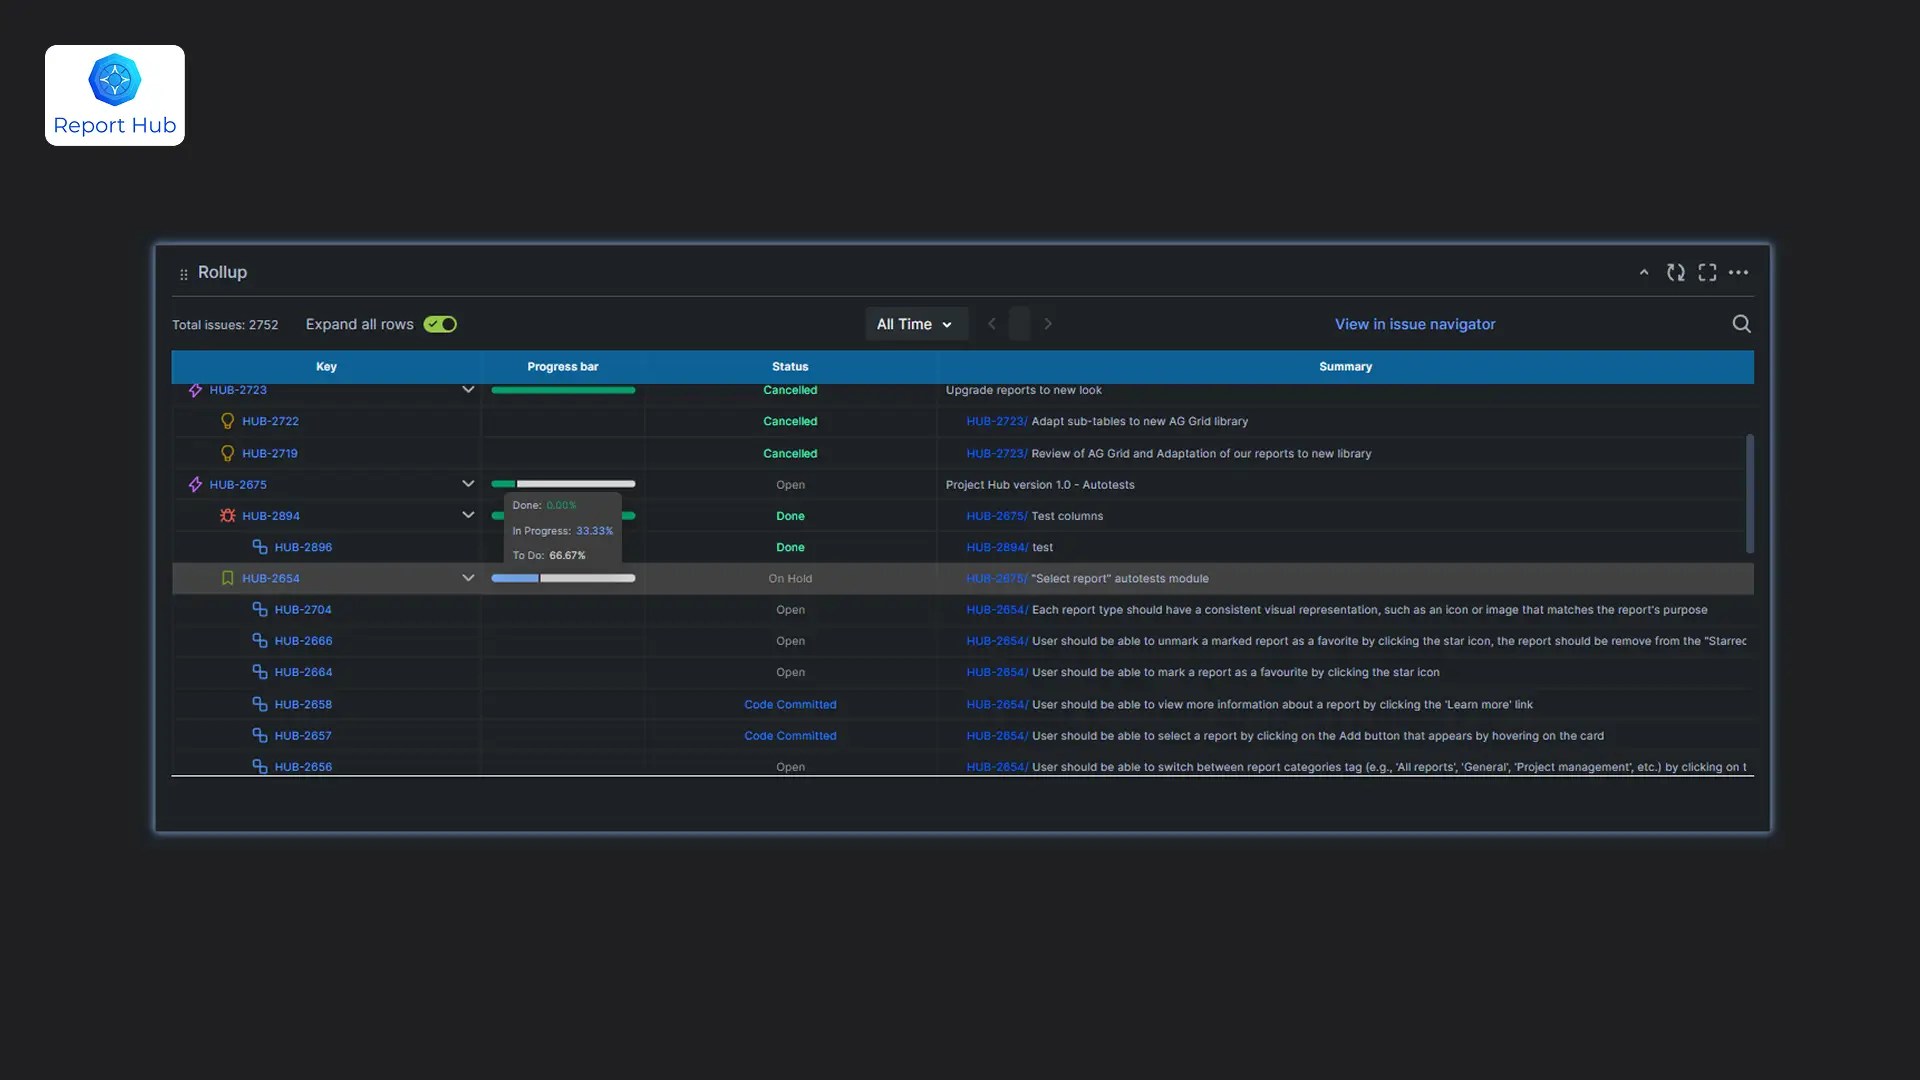
Task: Click the subtask icon beside HUB-2666
Action: click(x=260, y=641)
